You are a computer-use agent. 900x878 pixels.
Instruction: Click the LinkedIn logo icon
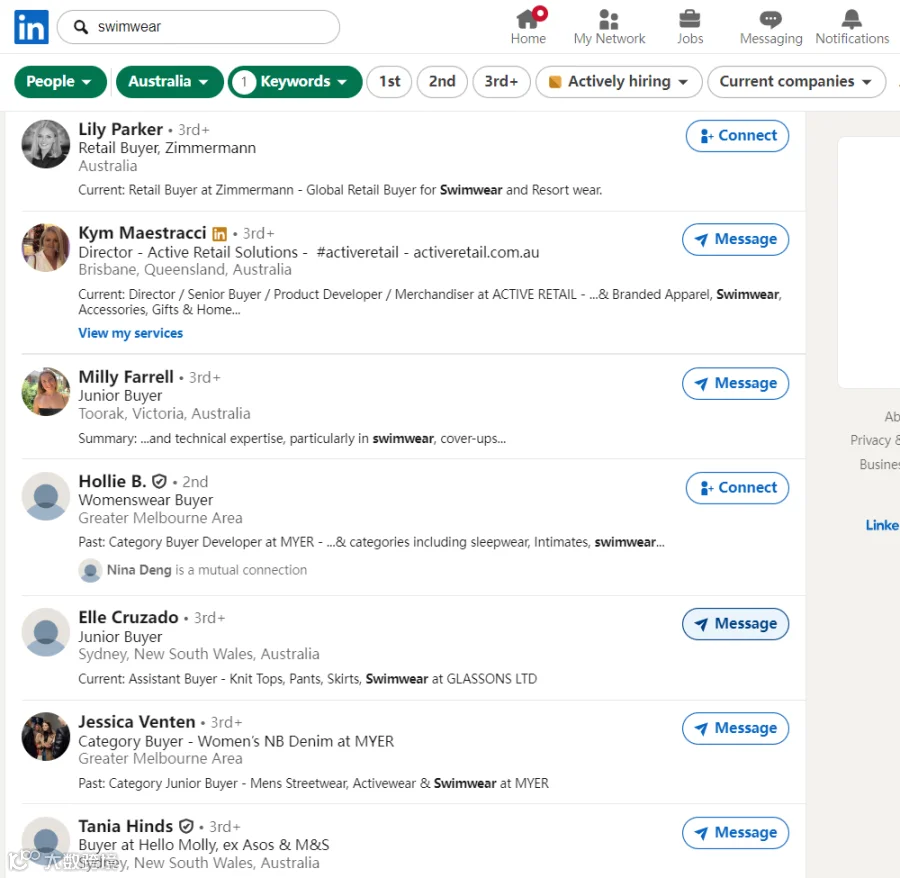point(31,26)
